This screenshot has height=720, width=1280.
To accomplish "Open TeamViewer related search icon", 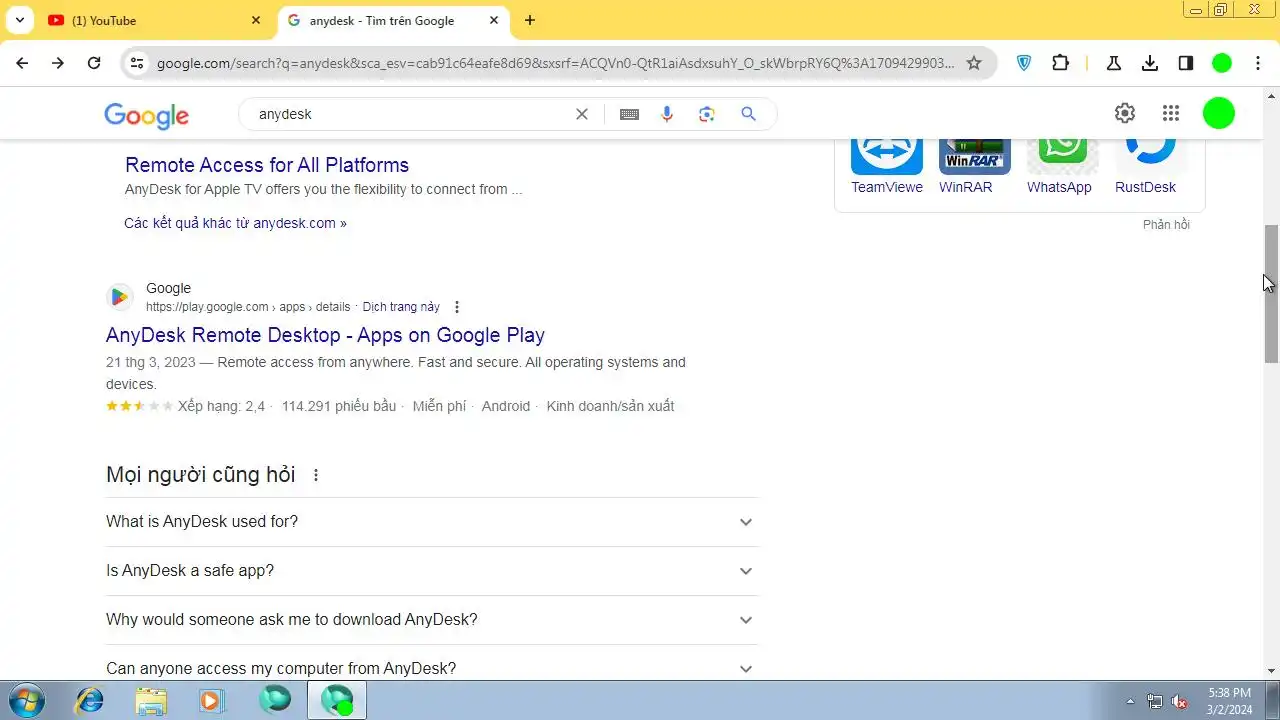I will click(x=887, y=155).
